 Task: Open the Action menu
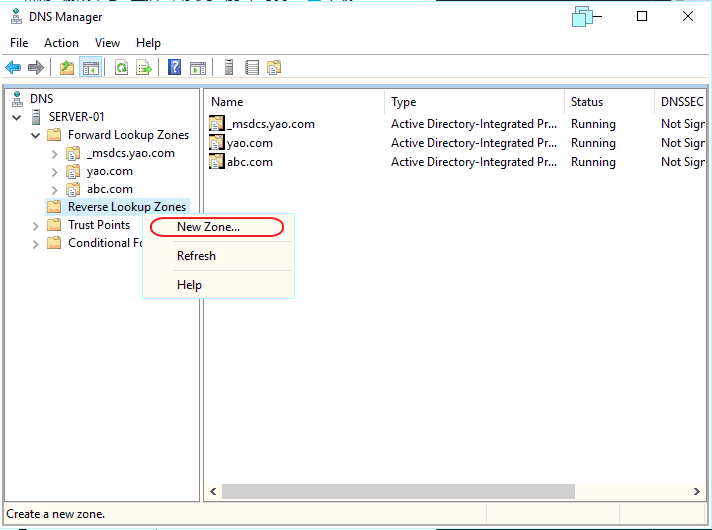(61, 43)
